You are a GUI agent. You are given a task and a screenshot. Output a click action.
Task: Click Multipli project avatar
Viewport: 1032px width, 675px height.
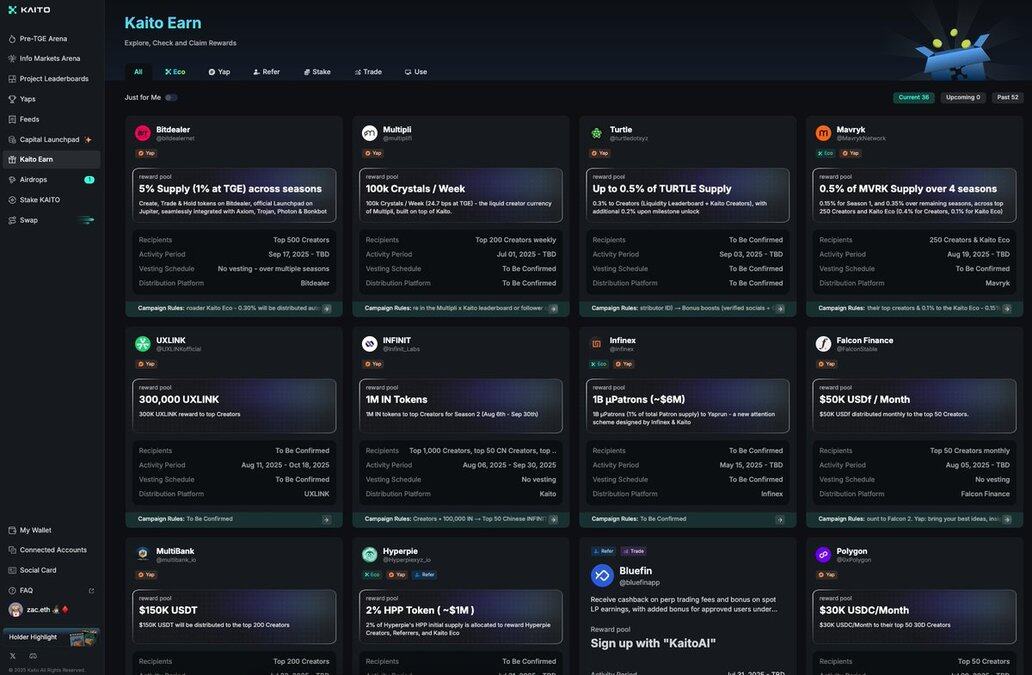370,134
